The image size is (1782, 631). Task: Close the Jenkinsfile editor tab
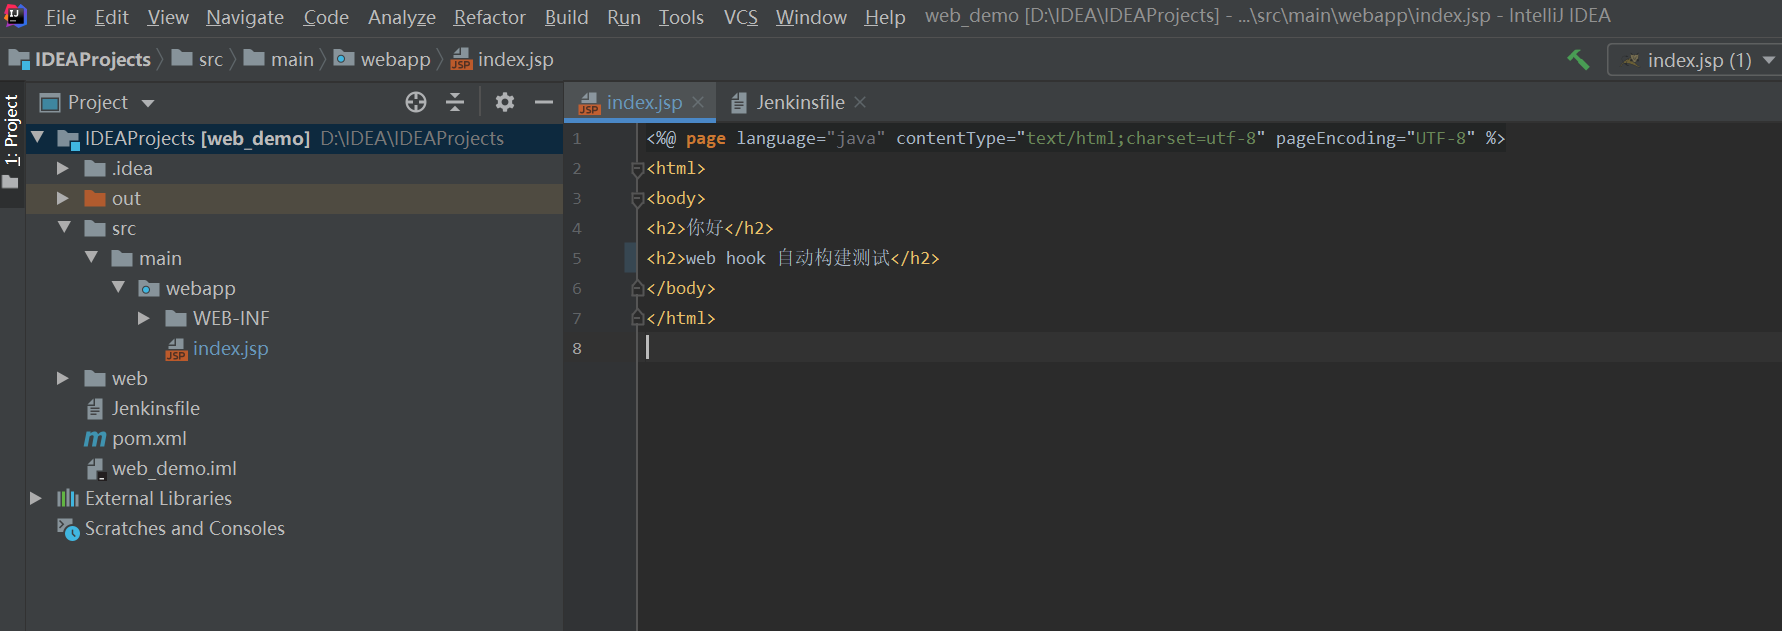click(x=860, y=102)
